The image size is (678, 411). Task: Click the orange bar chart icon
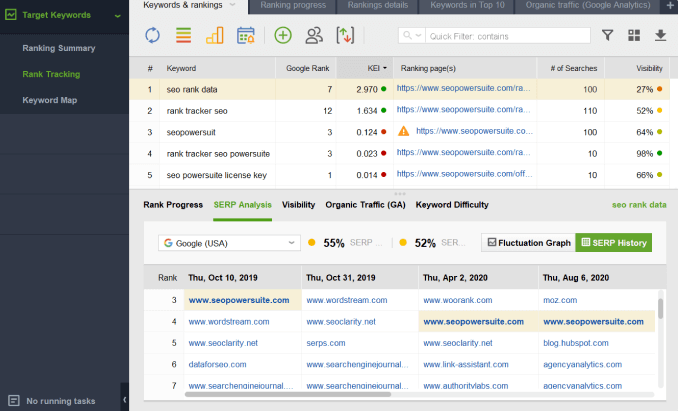[x=214, y=35]
